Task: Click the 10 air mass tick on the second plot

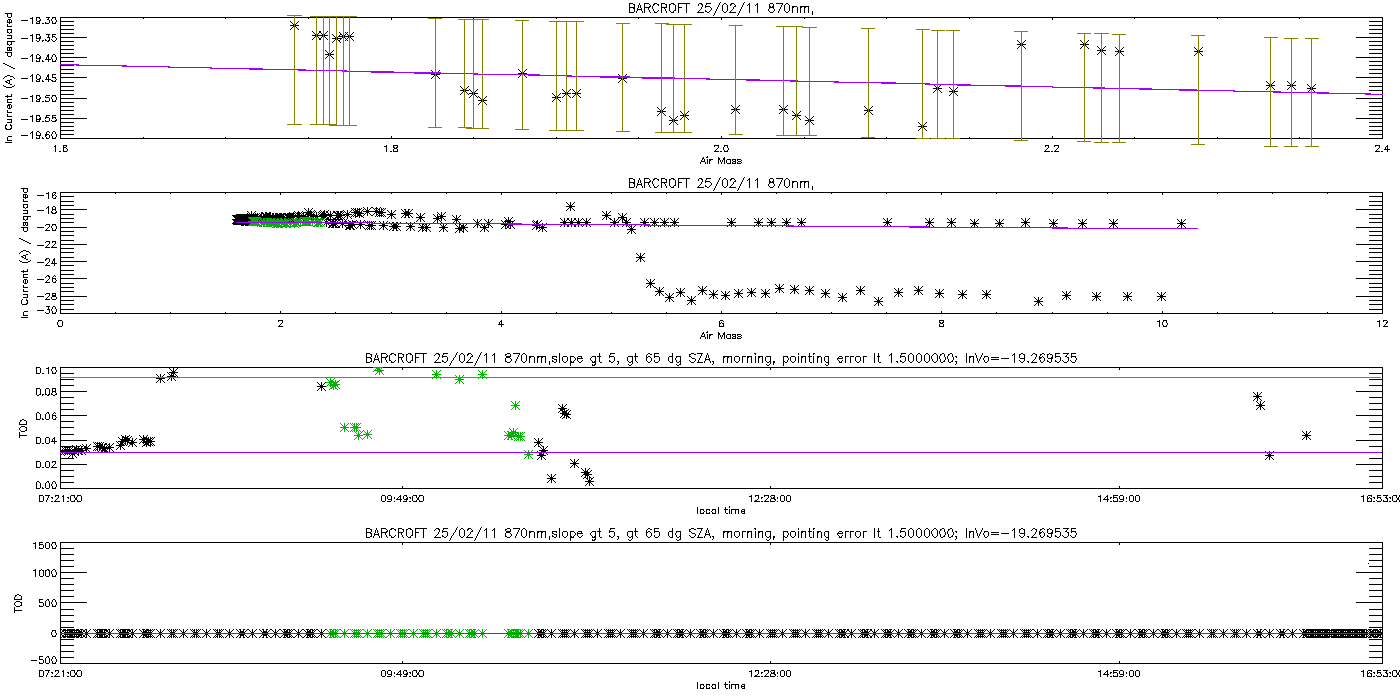Action: [1161, 322]
